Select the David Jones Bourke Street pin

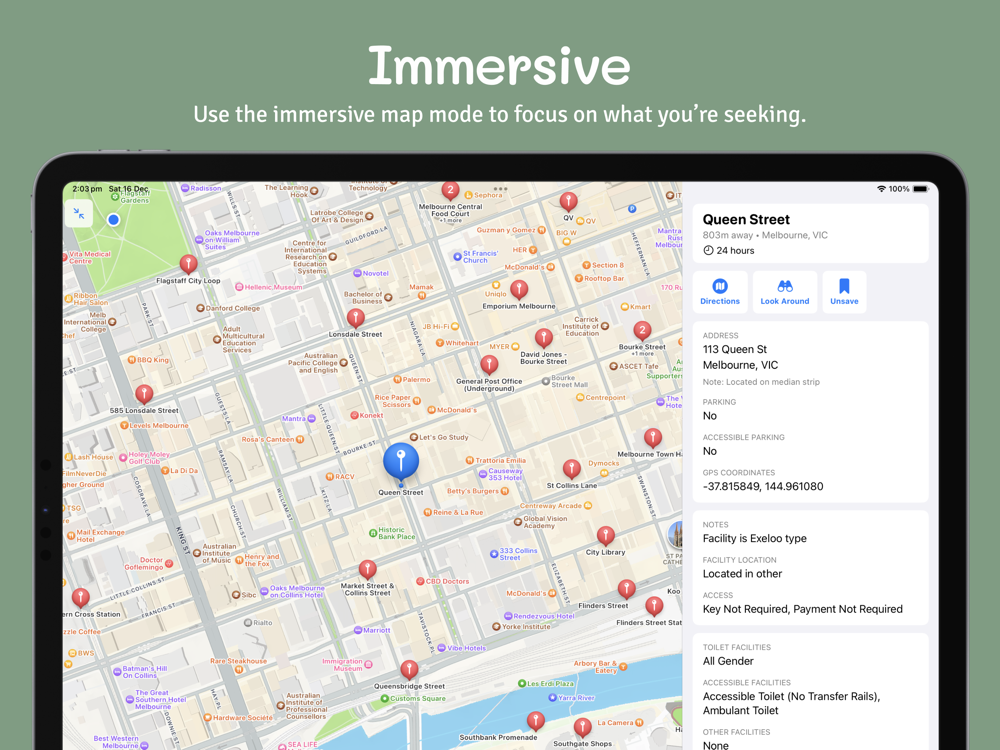click(x=543, y=337)
